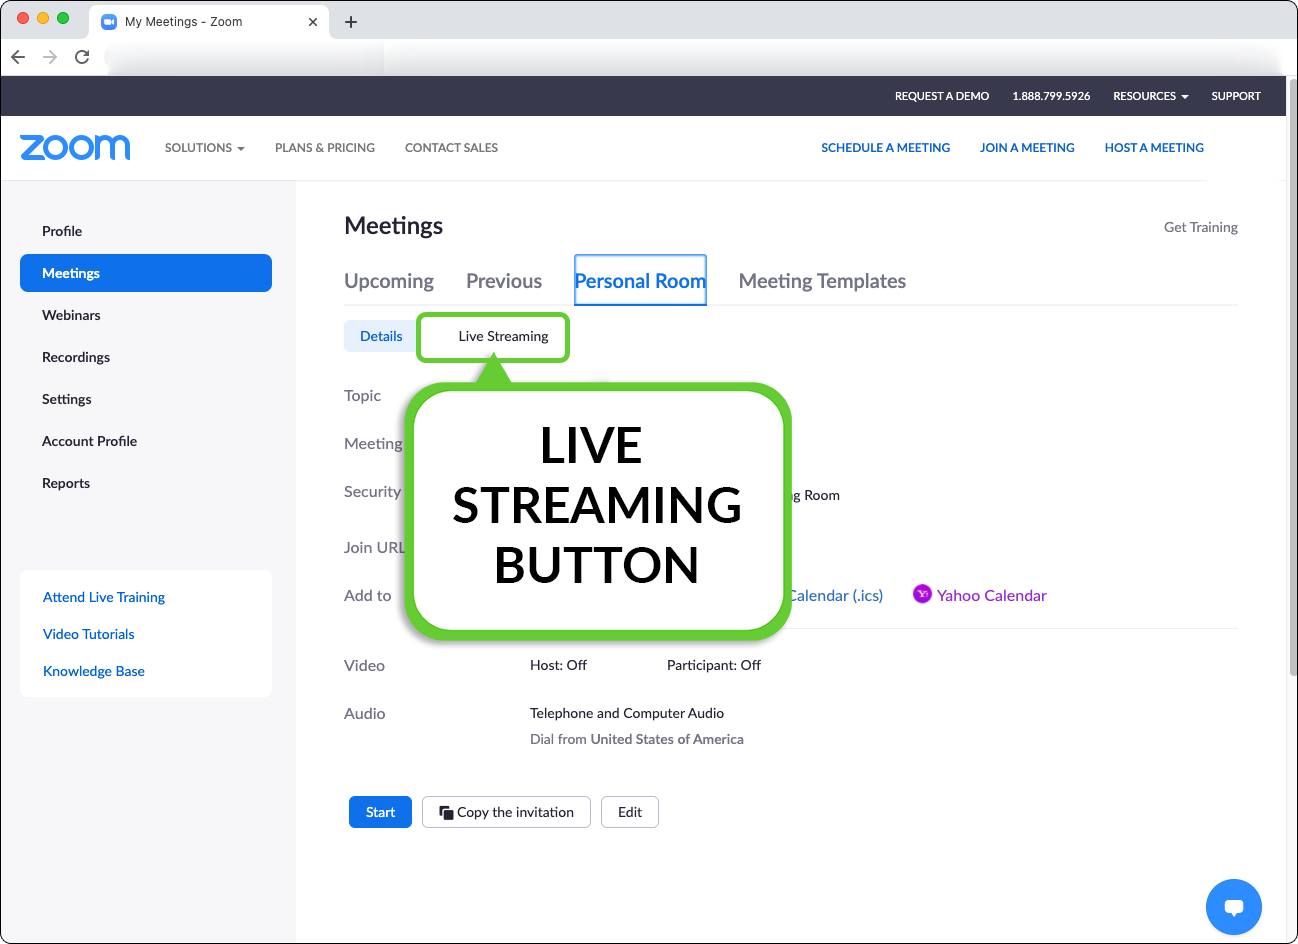Screen dimensions: 1298x944
Task: Open the Knowledge Base link
Action: 94,671
